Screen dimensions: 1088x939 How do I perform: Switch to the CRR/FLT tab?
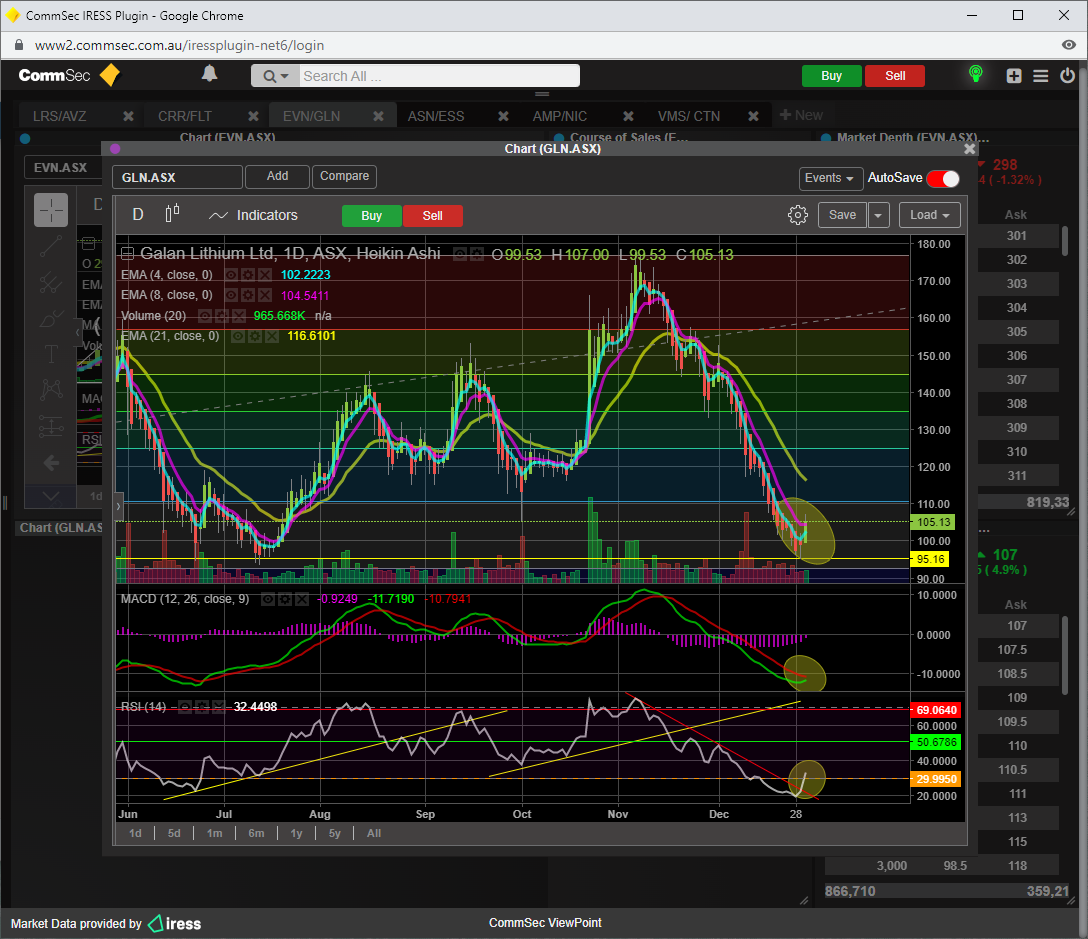(185, 116)
